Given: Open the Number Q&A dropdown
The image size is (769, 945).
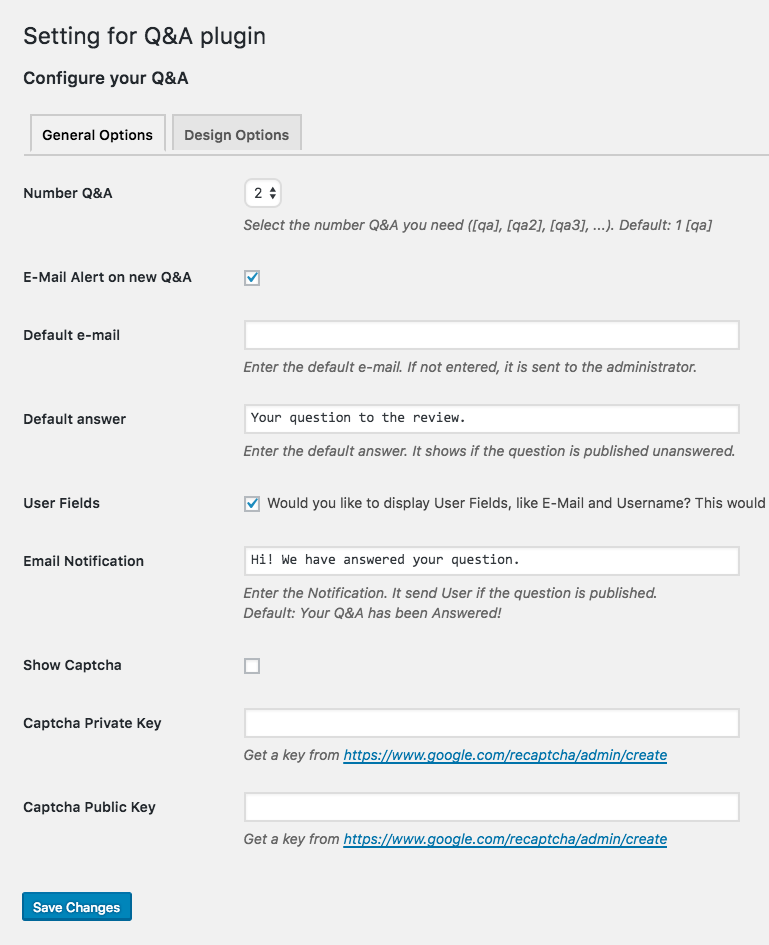Looking at the screenshot, I should (x=263, y=193).
